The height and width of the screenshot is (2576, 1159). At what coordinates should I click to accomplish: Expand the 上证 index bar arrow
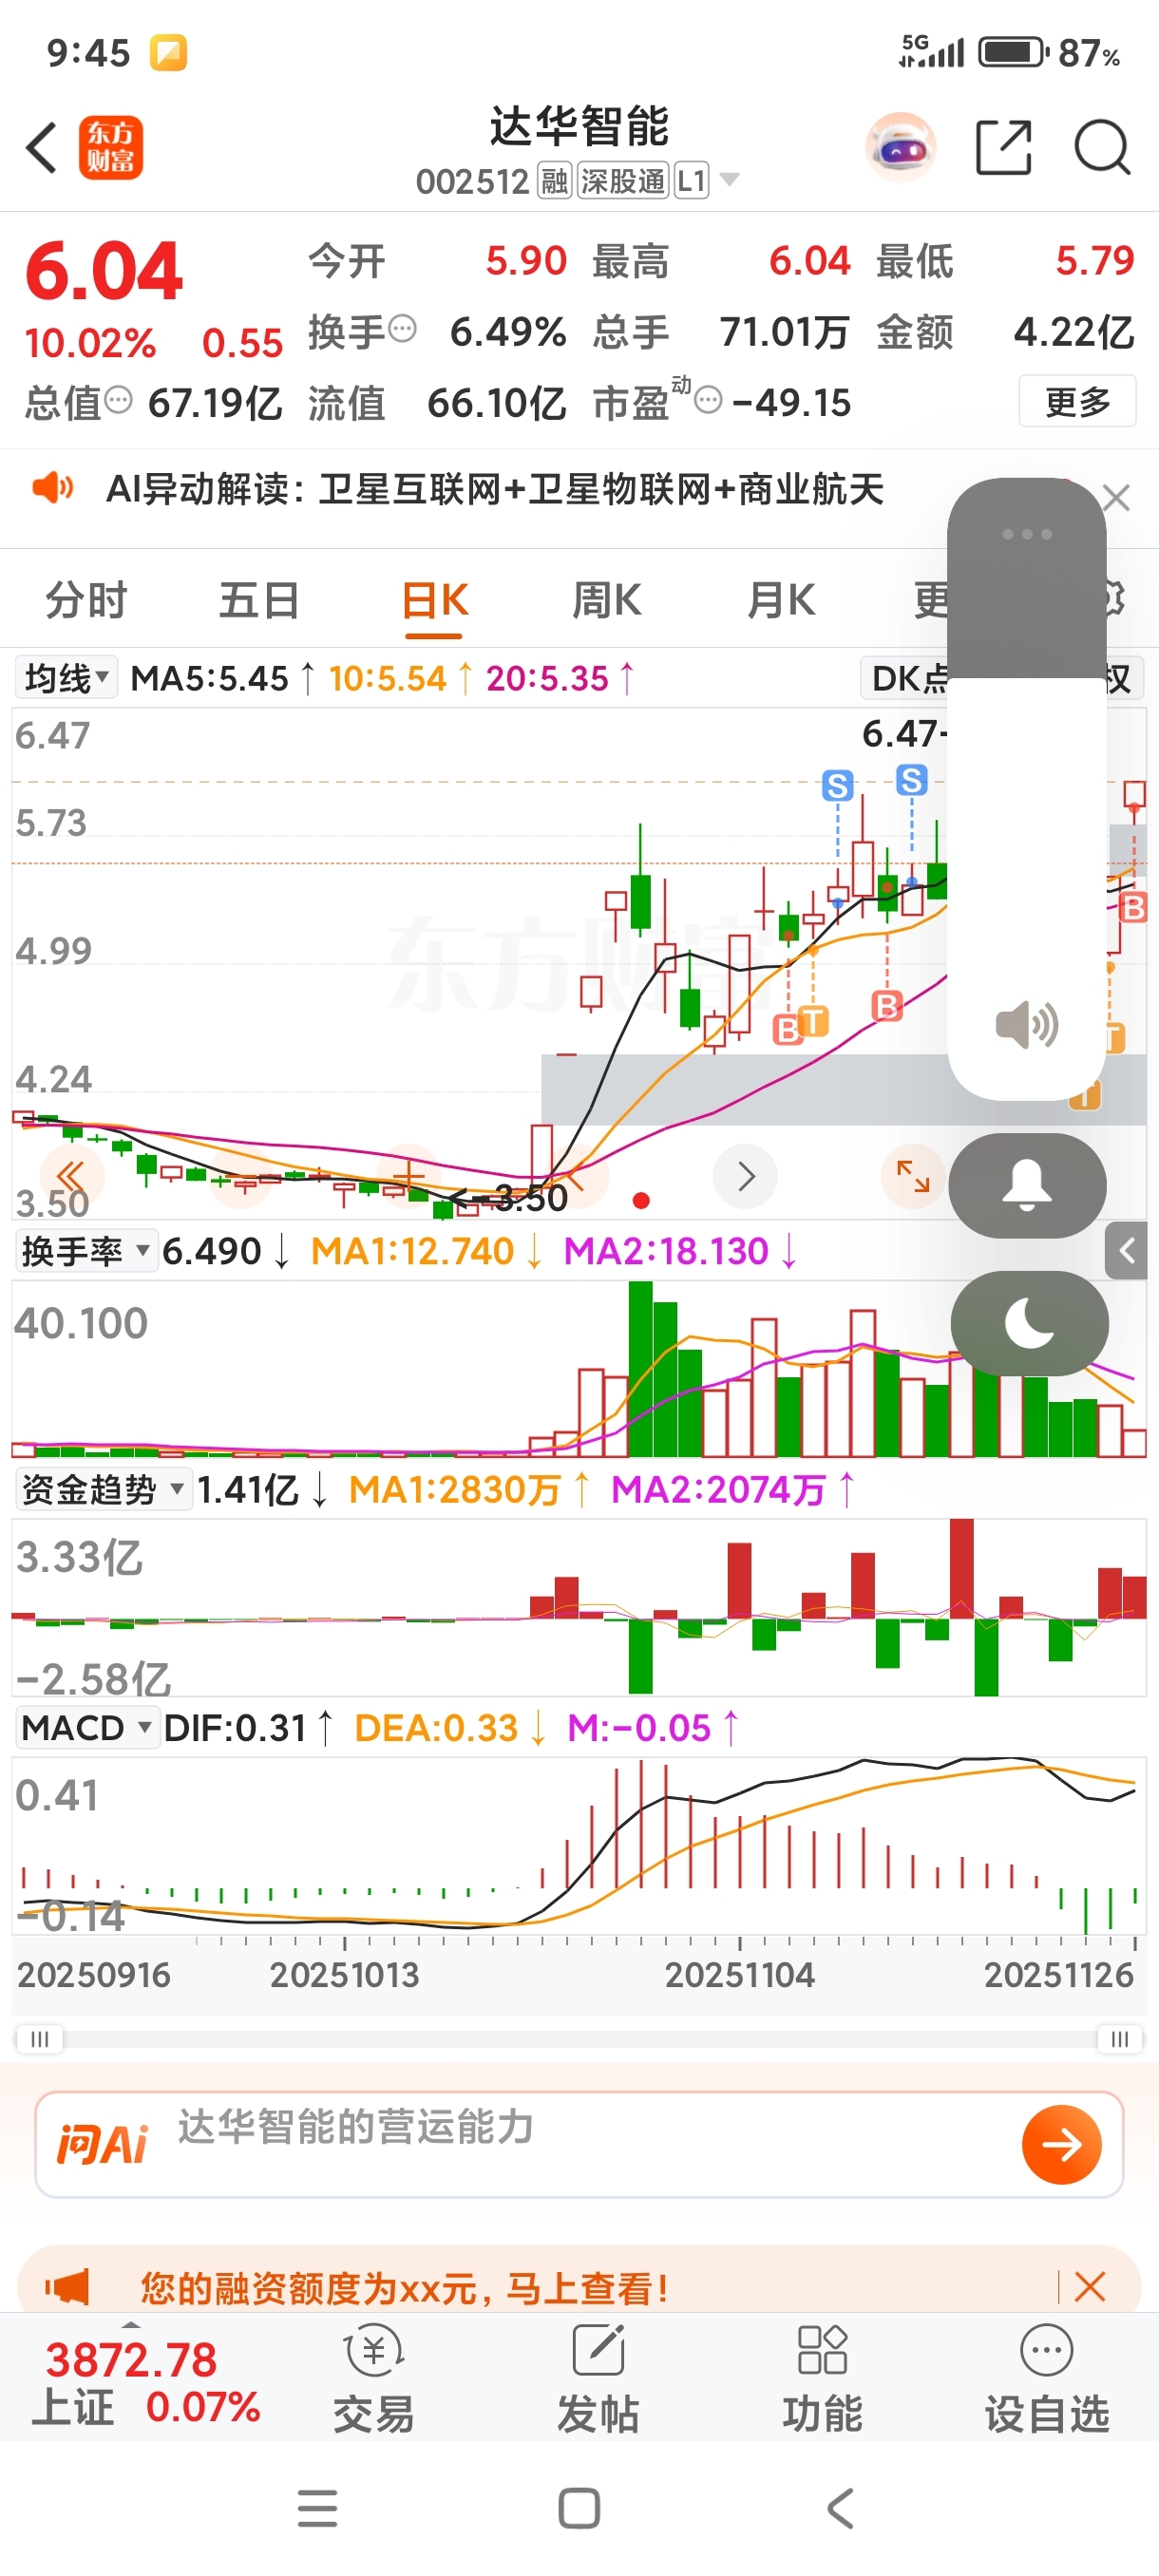pyautogui.click(x=131, y=2323)
